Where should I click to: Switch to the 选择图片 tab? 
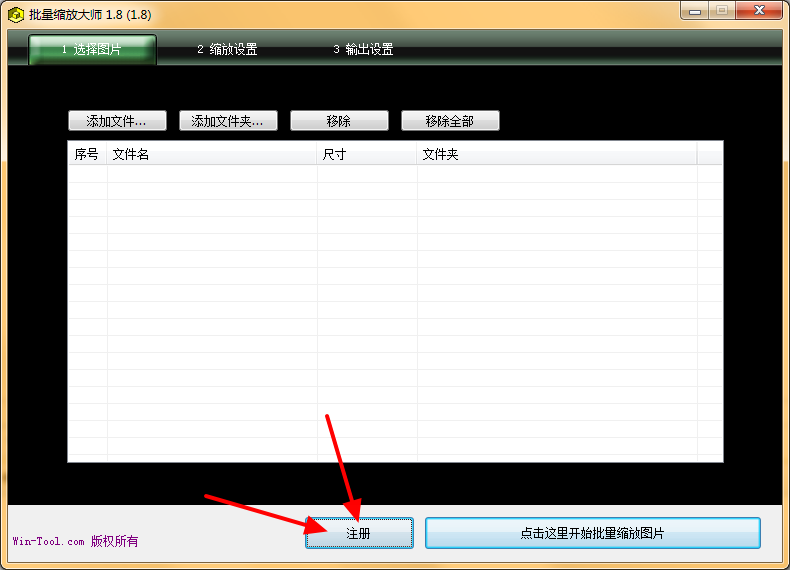coord(92,49)
